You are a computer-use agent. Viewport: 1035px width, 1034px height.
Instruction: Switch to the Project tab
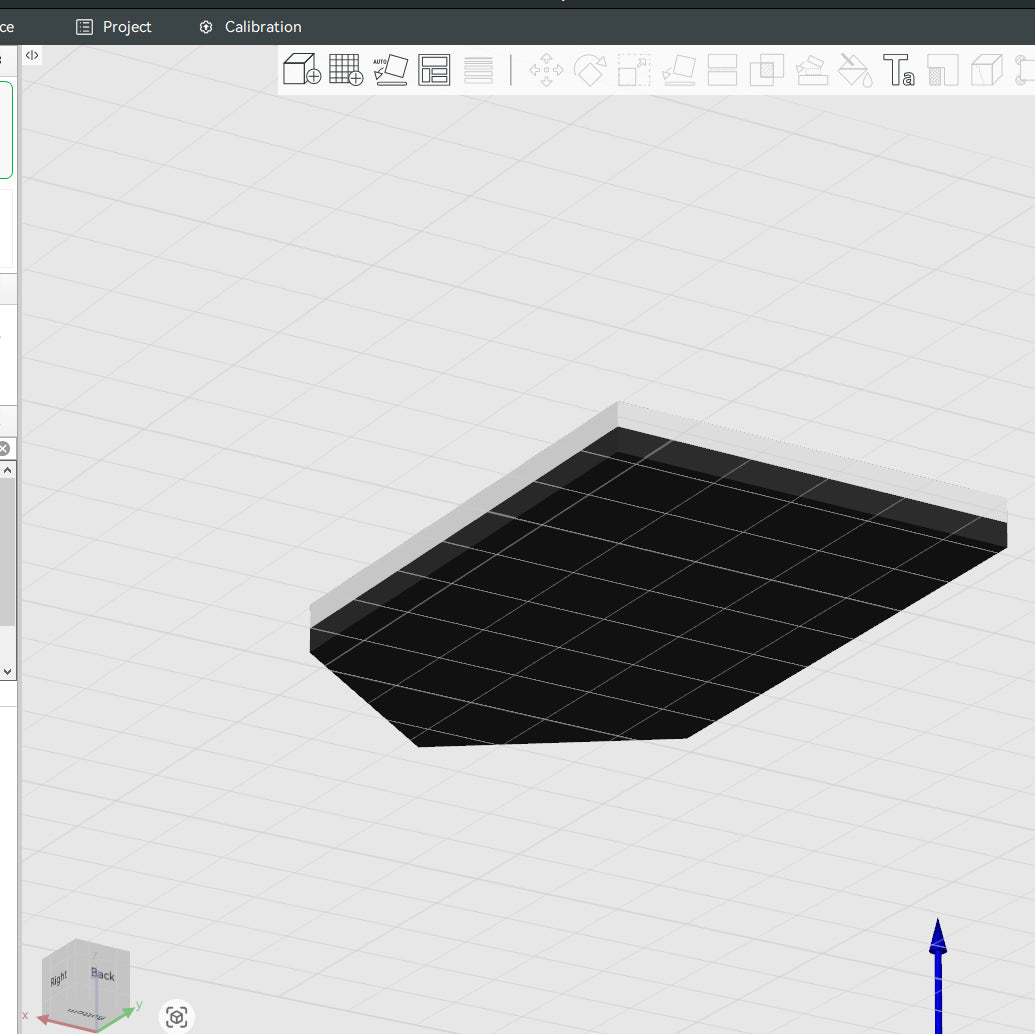(113, 27)
